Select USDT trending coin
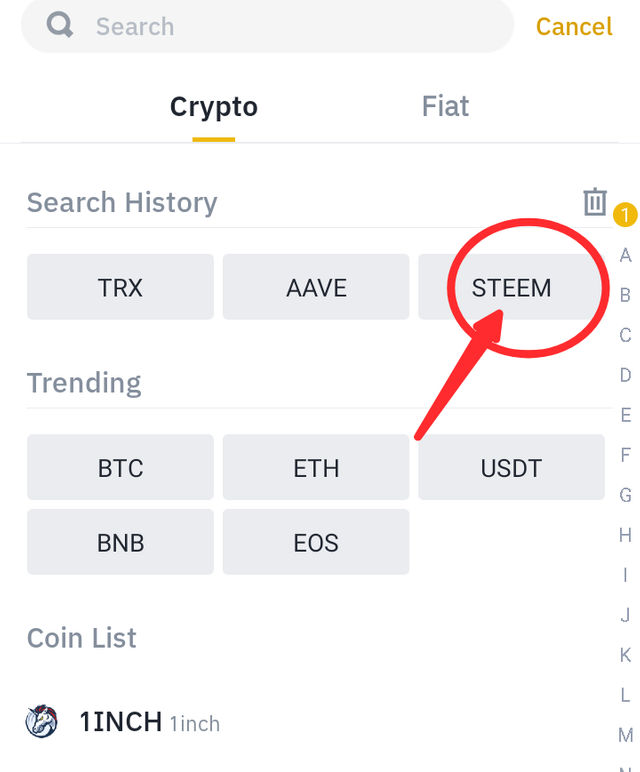The height and width of the screenshot is (772, 640). (511, 467)
